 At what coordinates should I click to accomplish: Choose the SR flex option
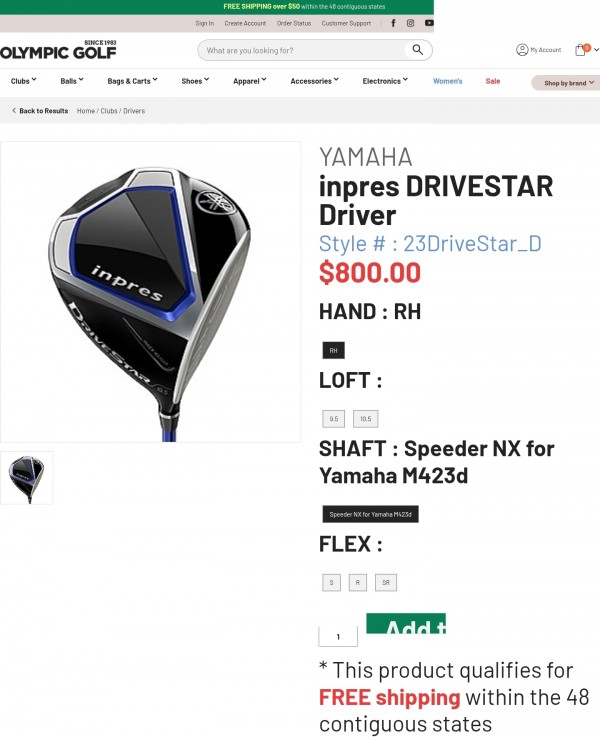[x=386, y=582]
